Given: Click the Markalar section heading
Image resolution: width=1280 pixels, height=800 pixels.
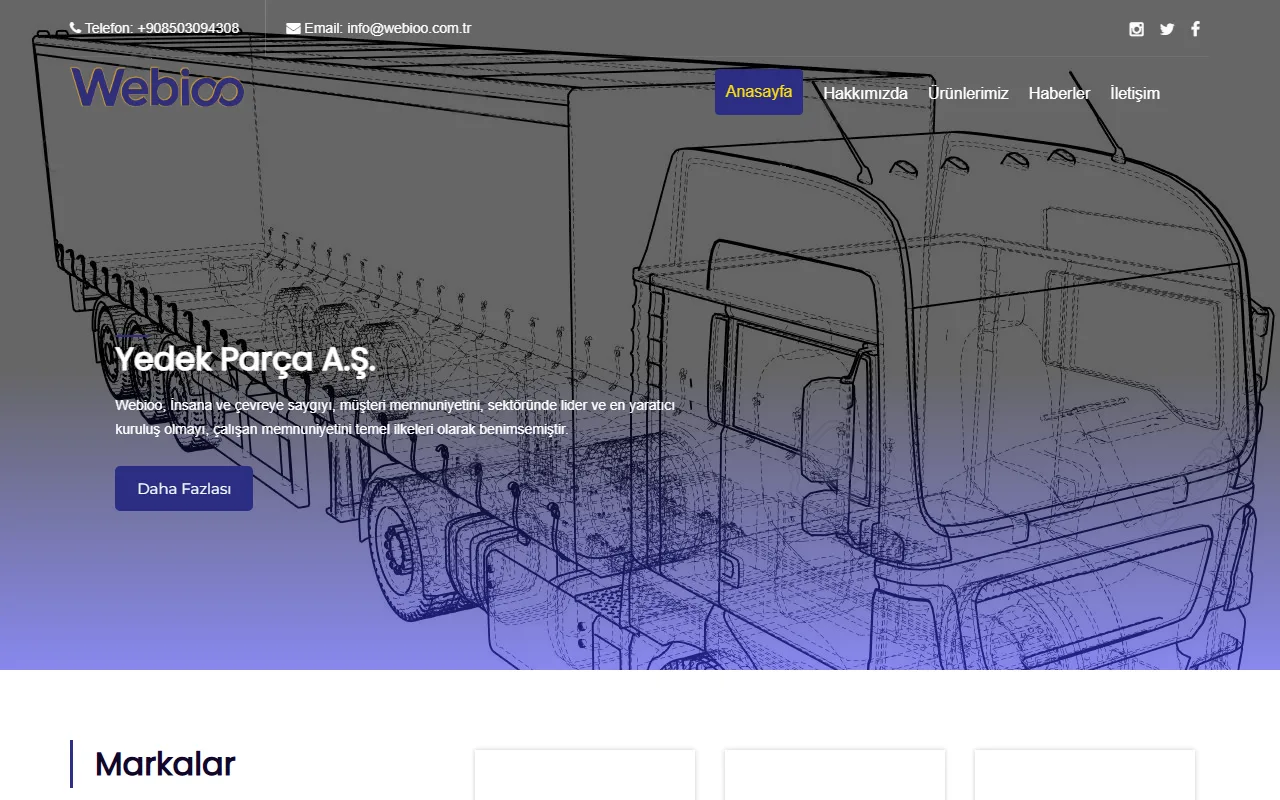Looking at the screenshot, I should (165, 764).
